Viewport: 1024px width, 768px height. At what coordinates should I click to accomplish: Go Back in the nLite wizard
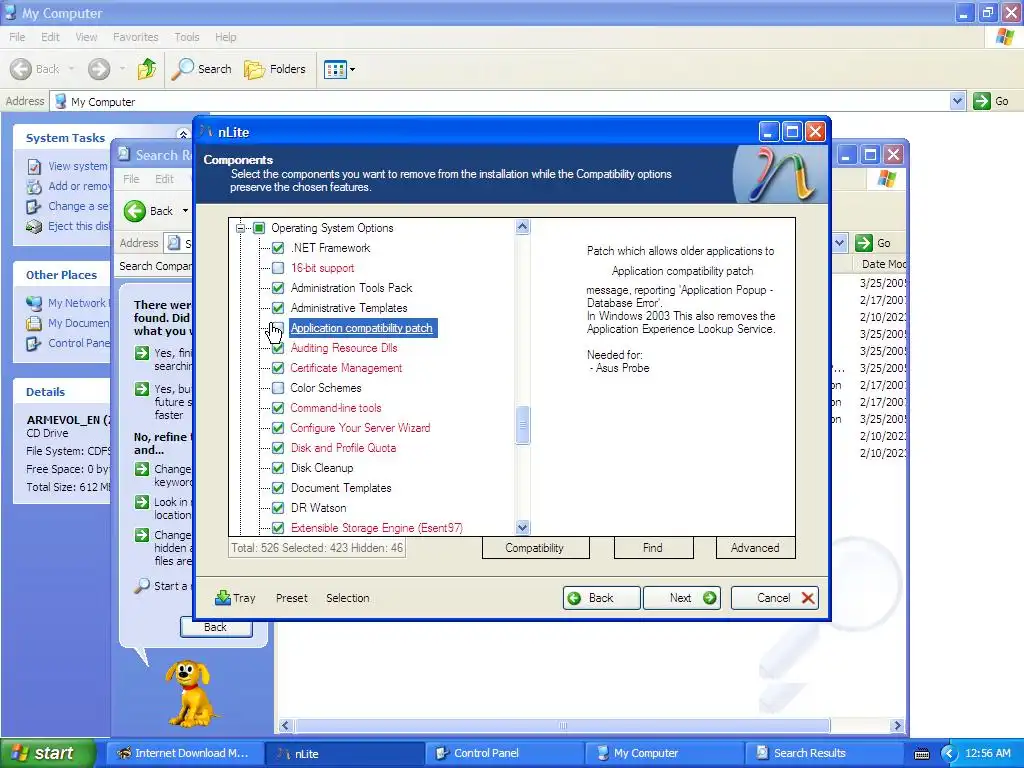pyautogui.click(x=601, y=598)
